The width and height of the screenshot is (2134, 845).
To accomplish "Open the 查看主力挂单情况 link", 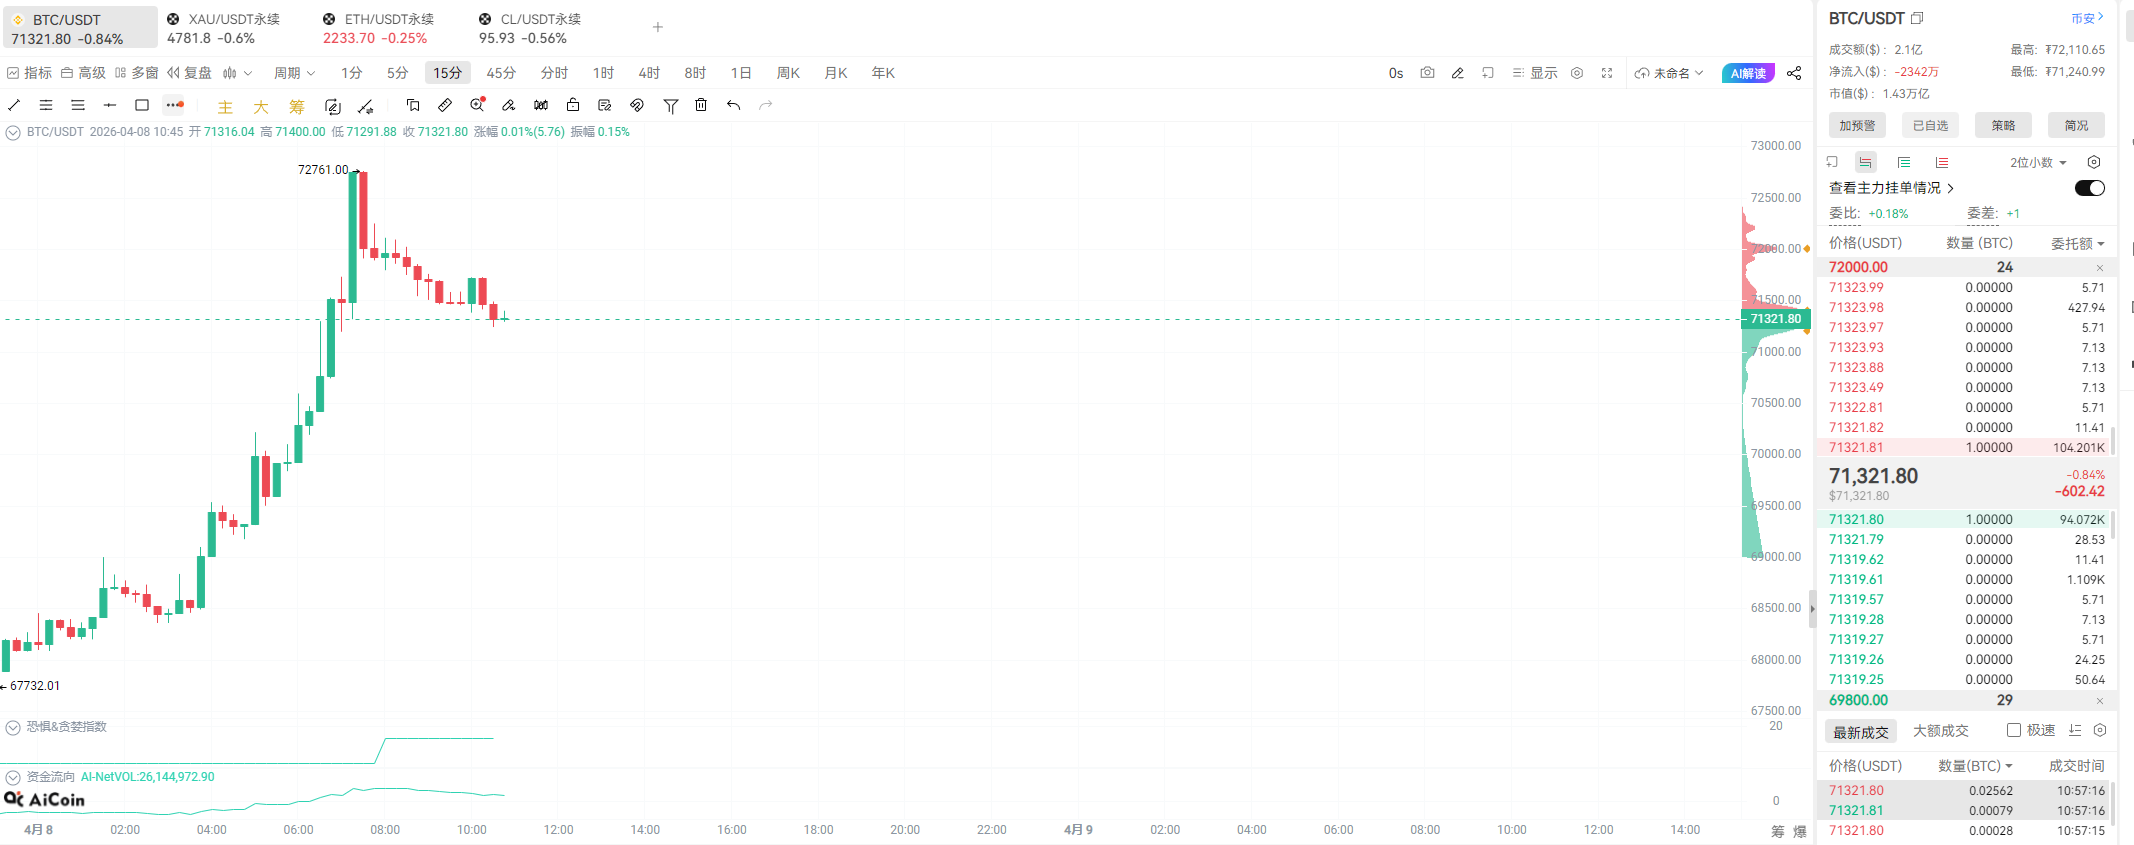I will (x=1891, y=188).
